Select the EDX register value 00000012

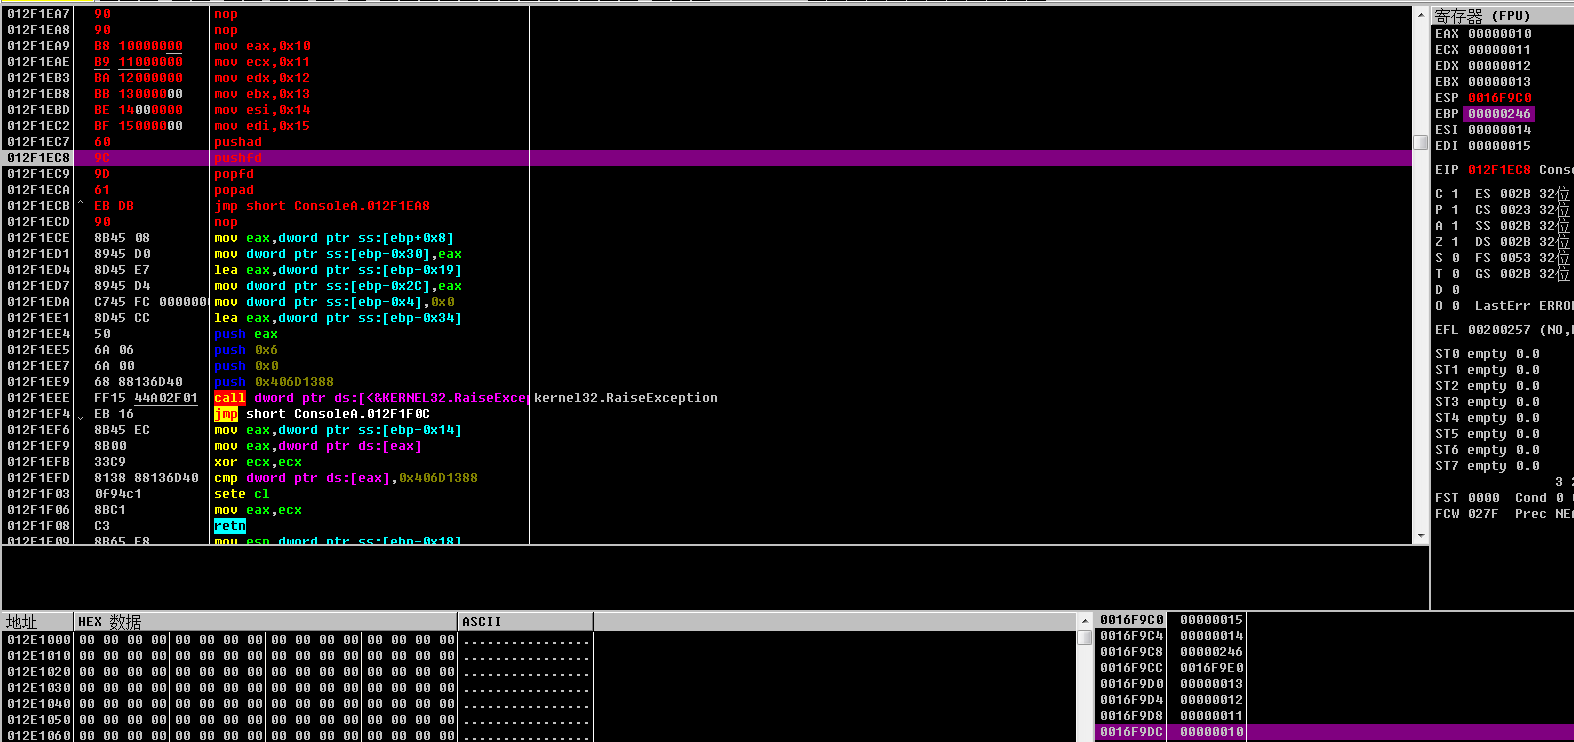point(1499,66)
